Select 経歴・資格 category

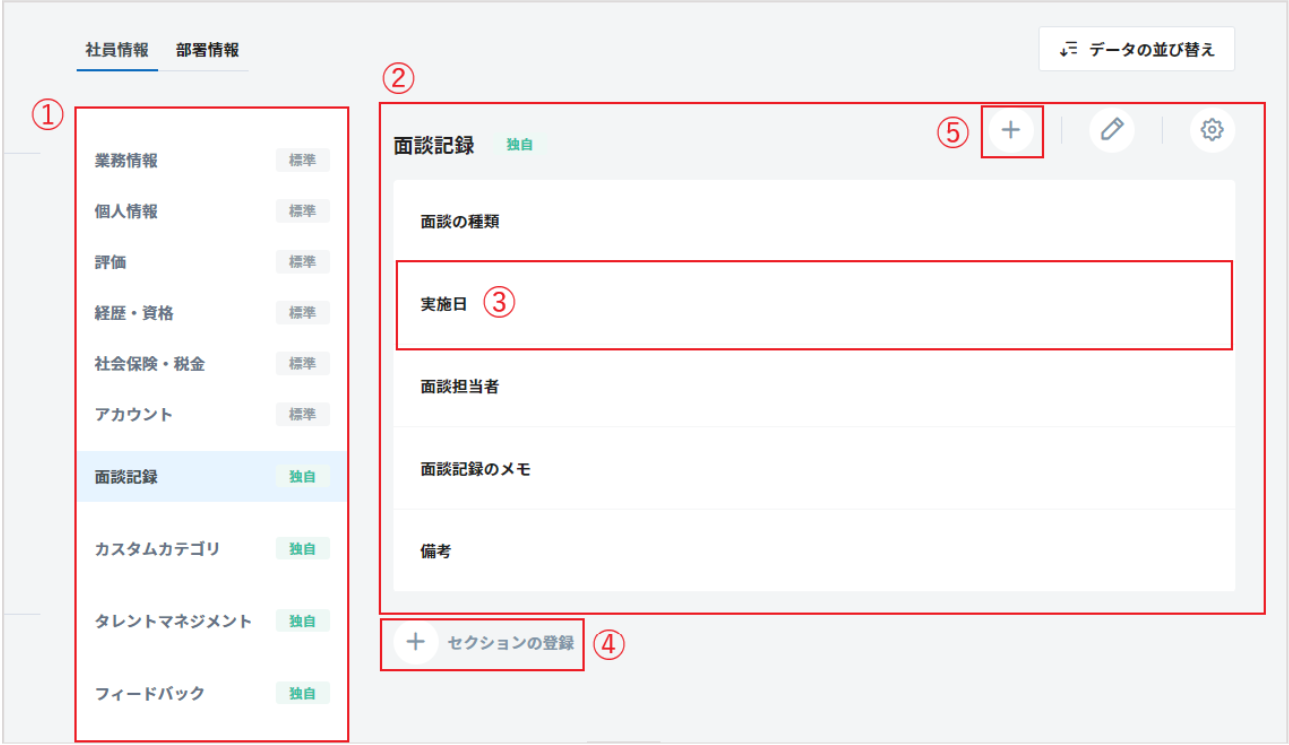(134, 313)
